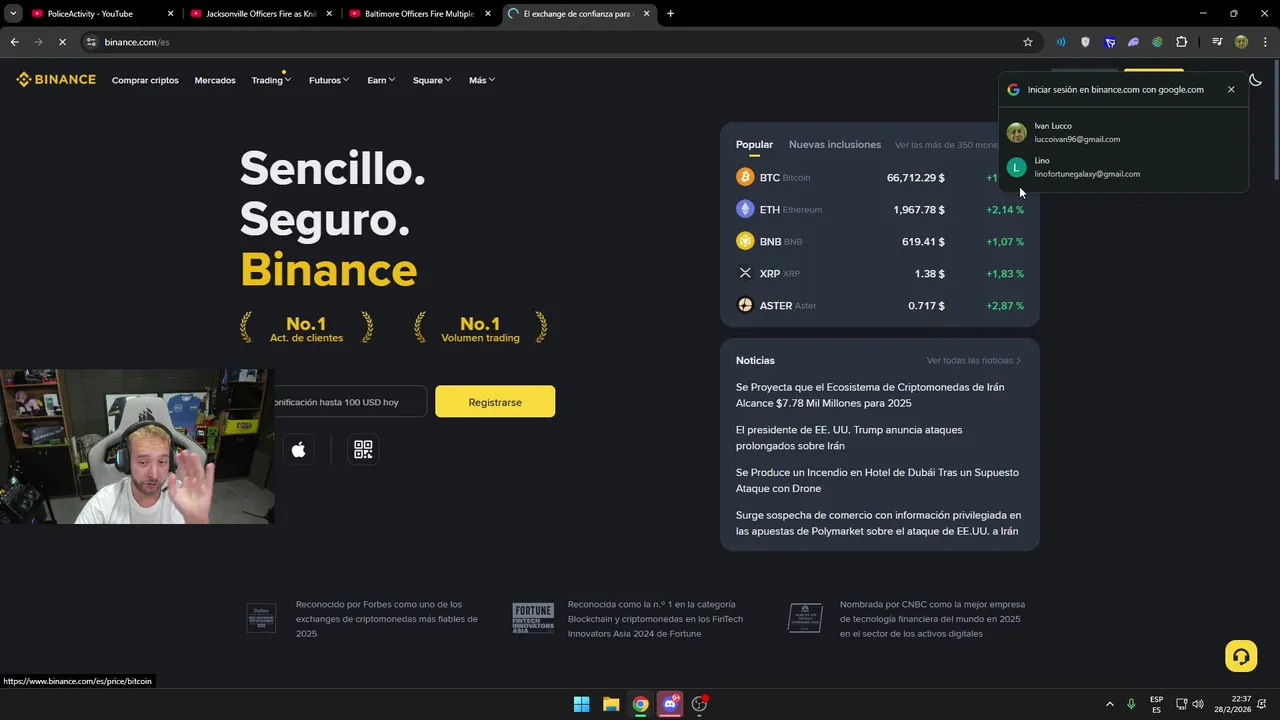Open the Chrome extensions puzzle icon
This screenshot has width=1280, height=720.
[1181, 42]
